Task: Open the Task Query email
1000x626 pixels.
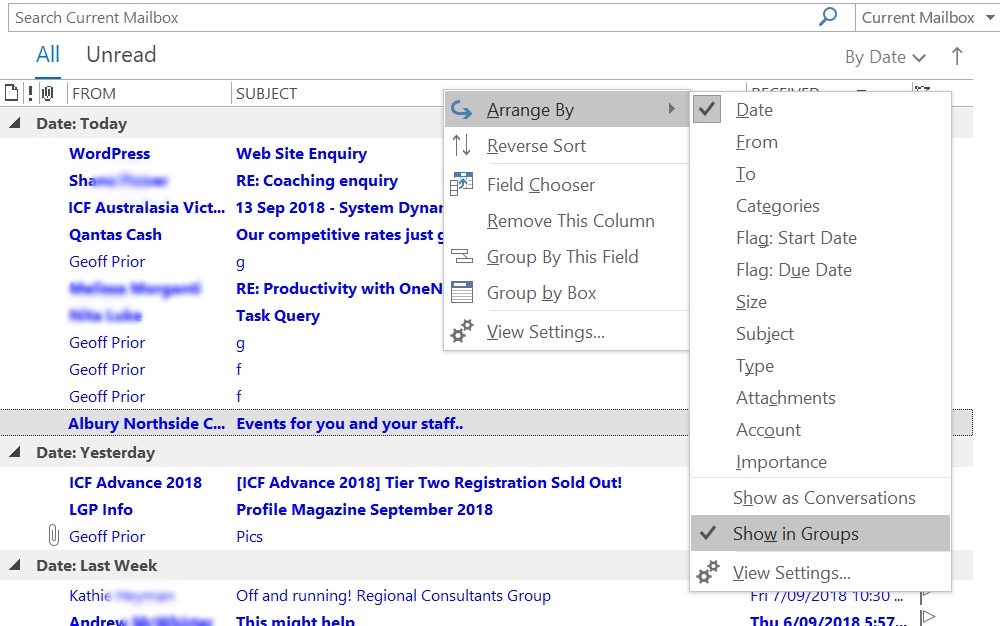Action: point(222,316)
